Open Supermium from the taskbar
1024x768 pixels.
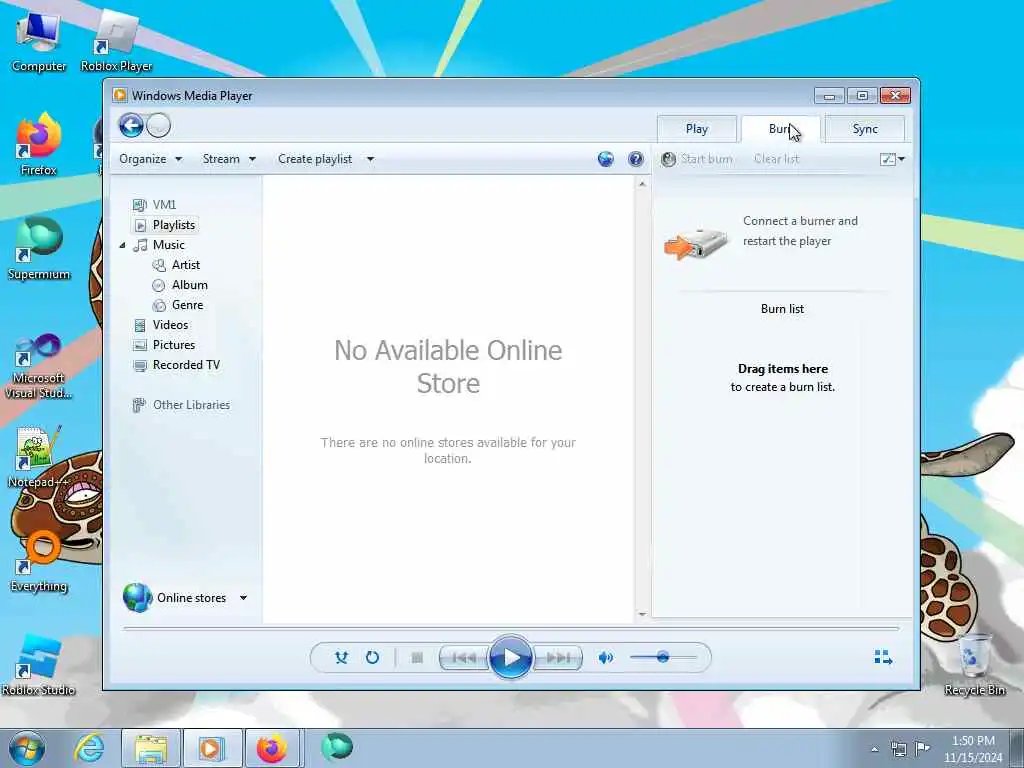337,748
